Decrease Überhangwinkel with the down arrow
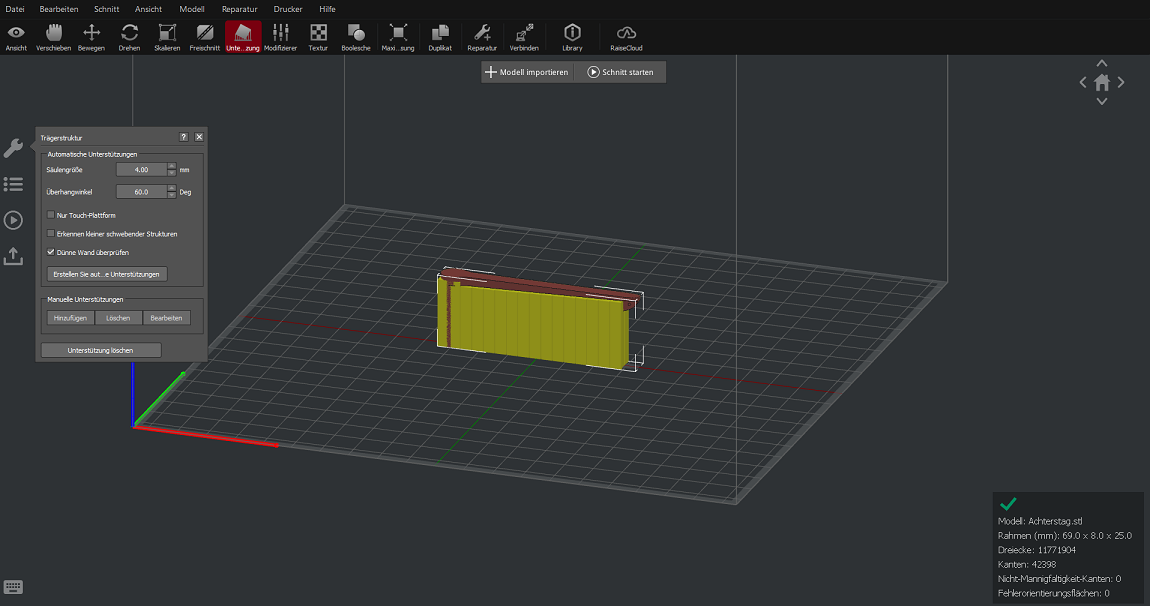Screen dimensions: 1150x606 pos(172,195)
